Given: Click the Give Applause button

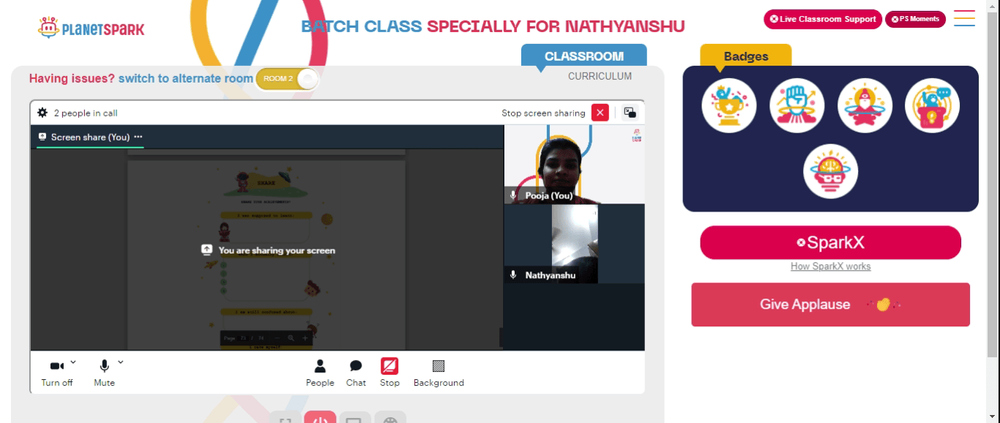Looking at the screenshot, I should (x=830, y=304).
